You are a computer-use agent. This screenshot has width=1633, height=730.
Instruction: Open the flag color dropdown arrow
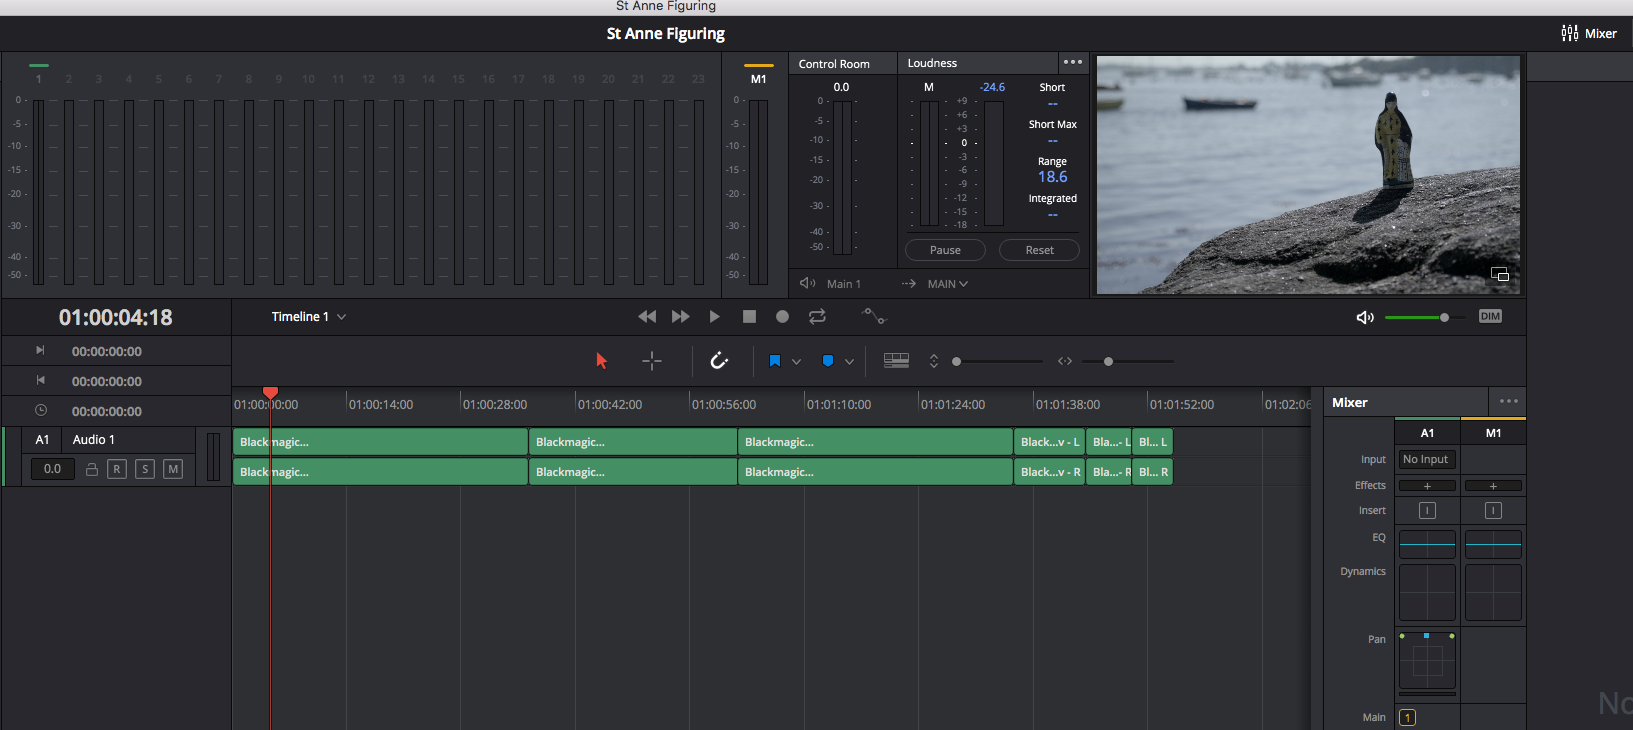click(x=796, y=362)
